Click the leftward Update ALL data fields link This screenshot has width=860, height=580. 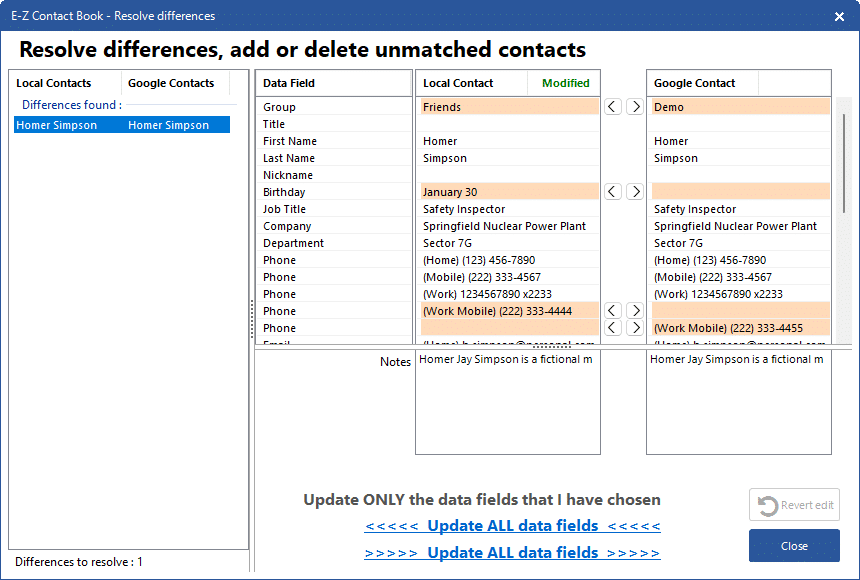coord(512,526)
